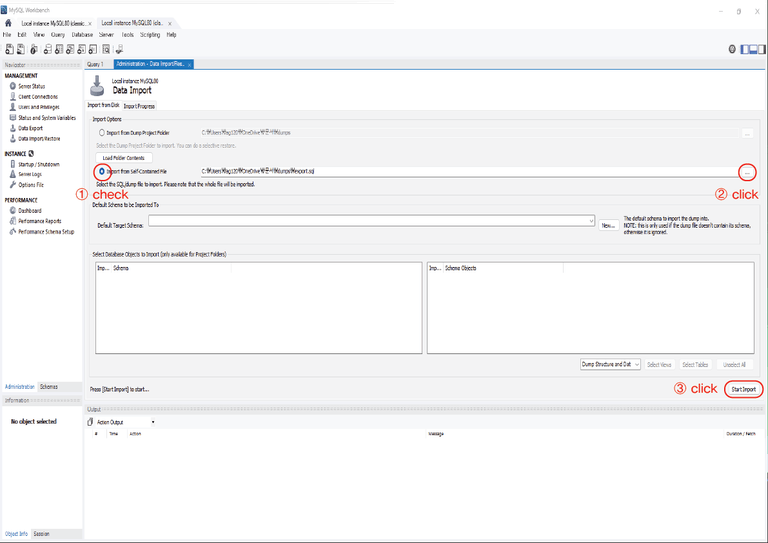Create a new table toolbar icon
This screenshot has width=768, height=543.
click(x=59, y=49)
